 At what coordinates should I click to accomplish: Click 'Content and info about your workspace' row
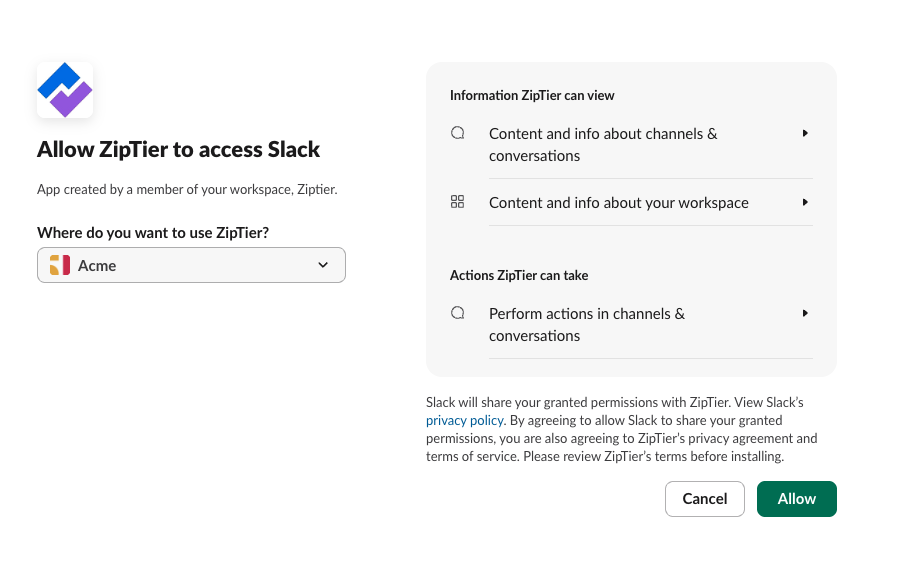click(x=632, y=202)
